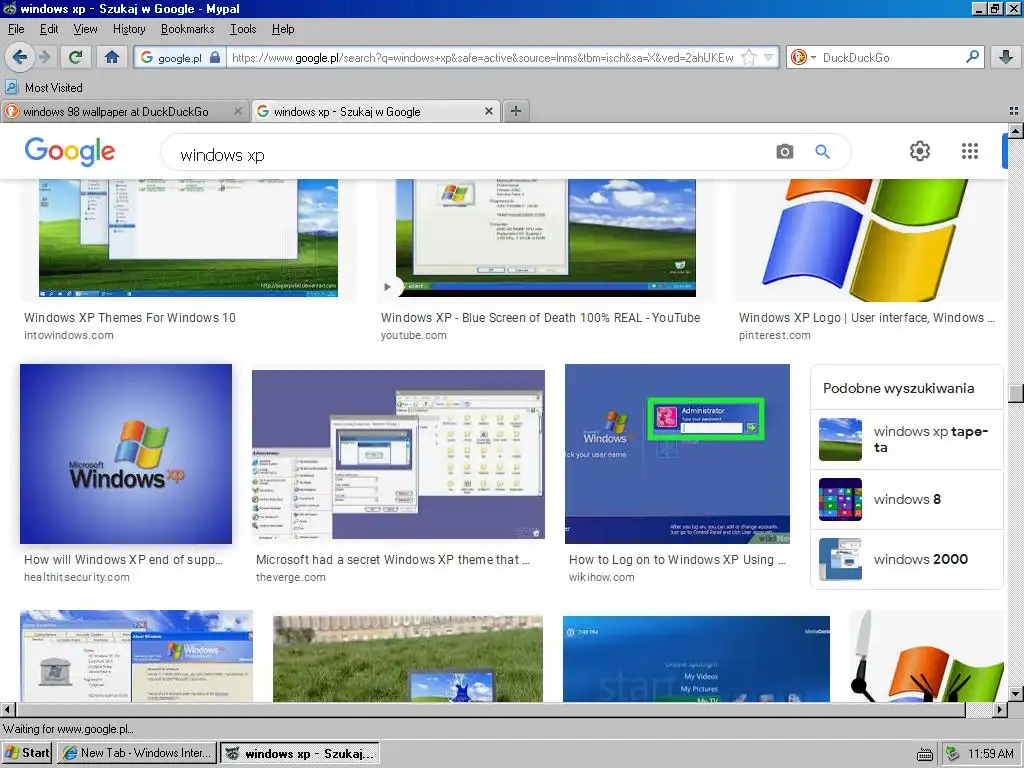Click the DuckDuckGo search magnifier
This screenshot has height=768, width=1024.
(972, 57)
